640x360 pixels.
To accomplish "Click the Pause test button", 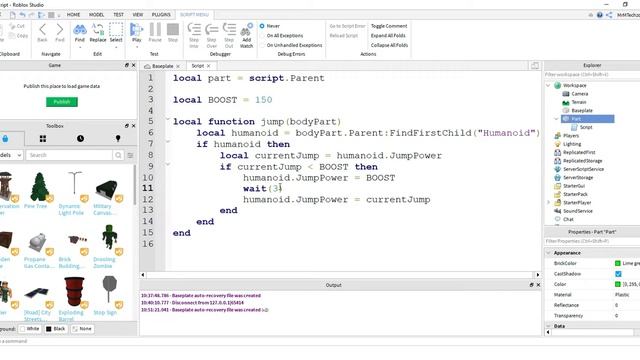I will (155, 30).
